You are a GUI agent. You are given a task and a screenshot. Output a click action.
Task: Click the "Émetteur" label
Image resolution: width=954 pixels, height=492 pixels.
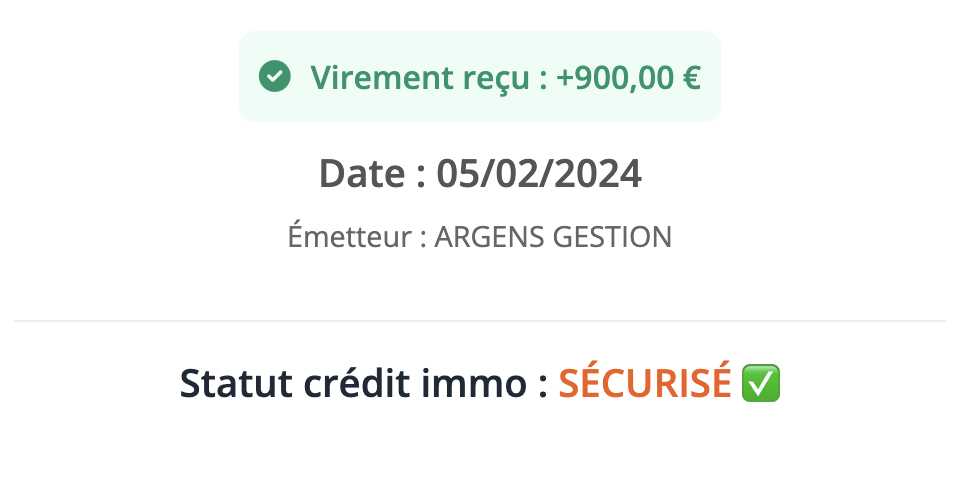[x=349, y=238]
